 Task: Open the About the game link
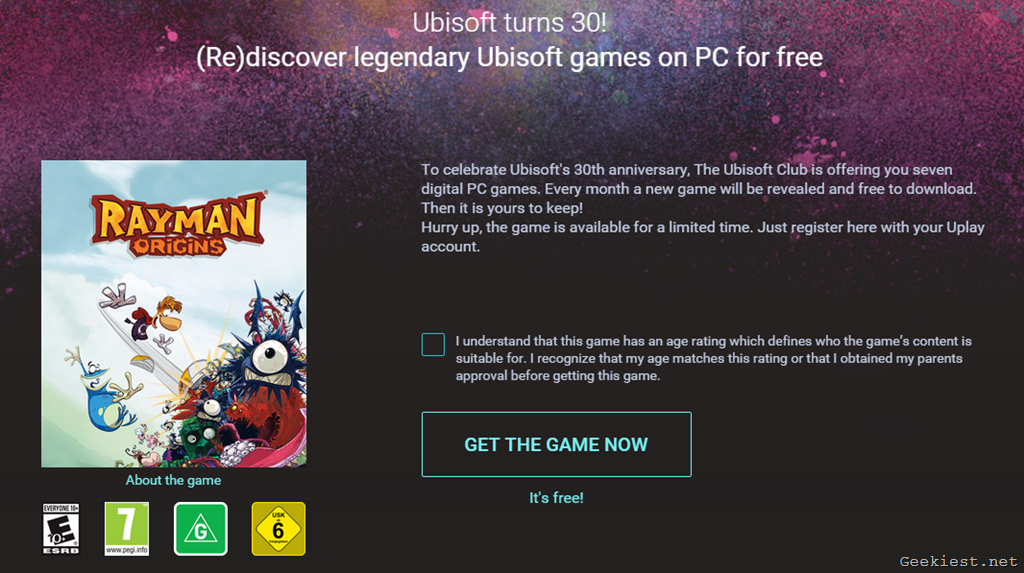[173, 480]
